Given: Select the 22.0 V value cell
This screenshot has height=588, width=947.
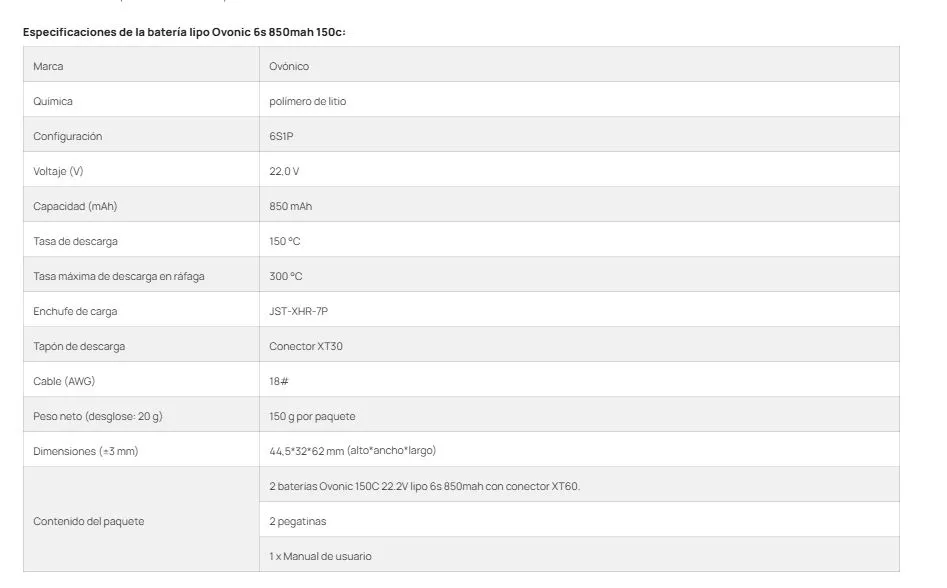Looking at the screenshot, I should pos(579,170).
